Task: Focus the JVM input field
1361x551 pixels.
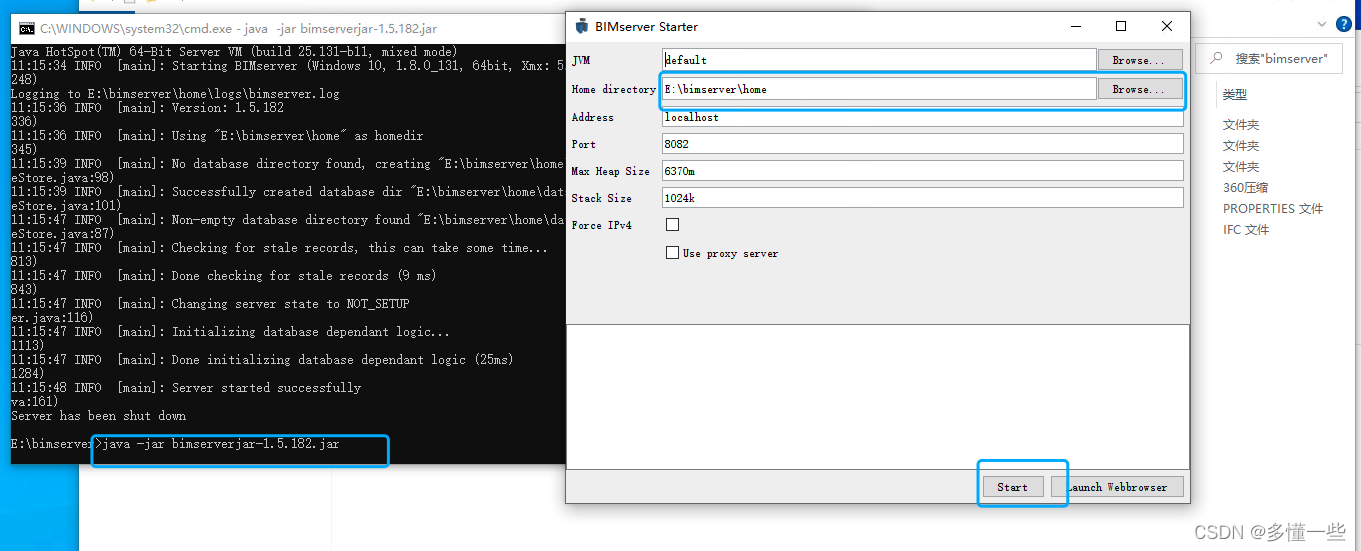Action: click(879, 60)
